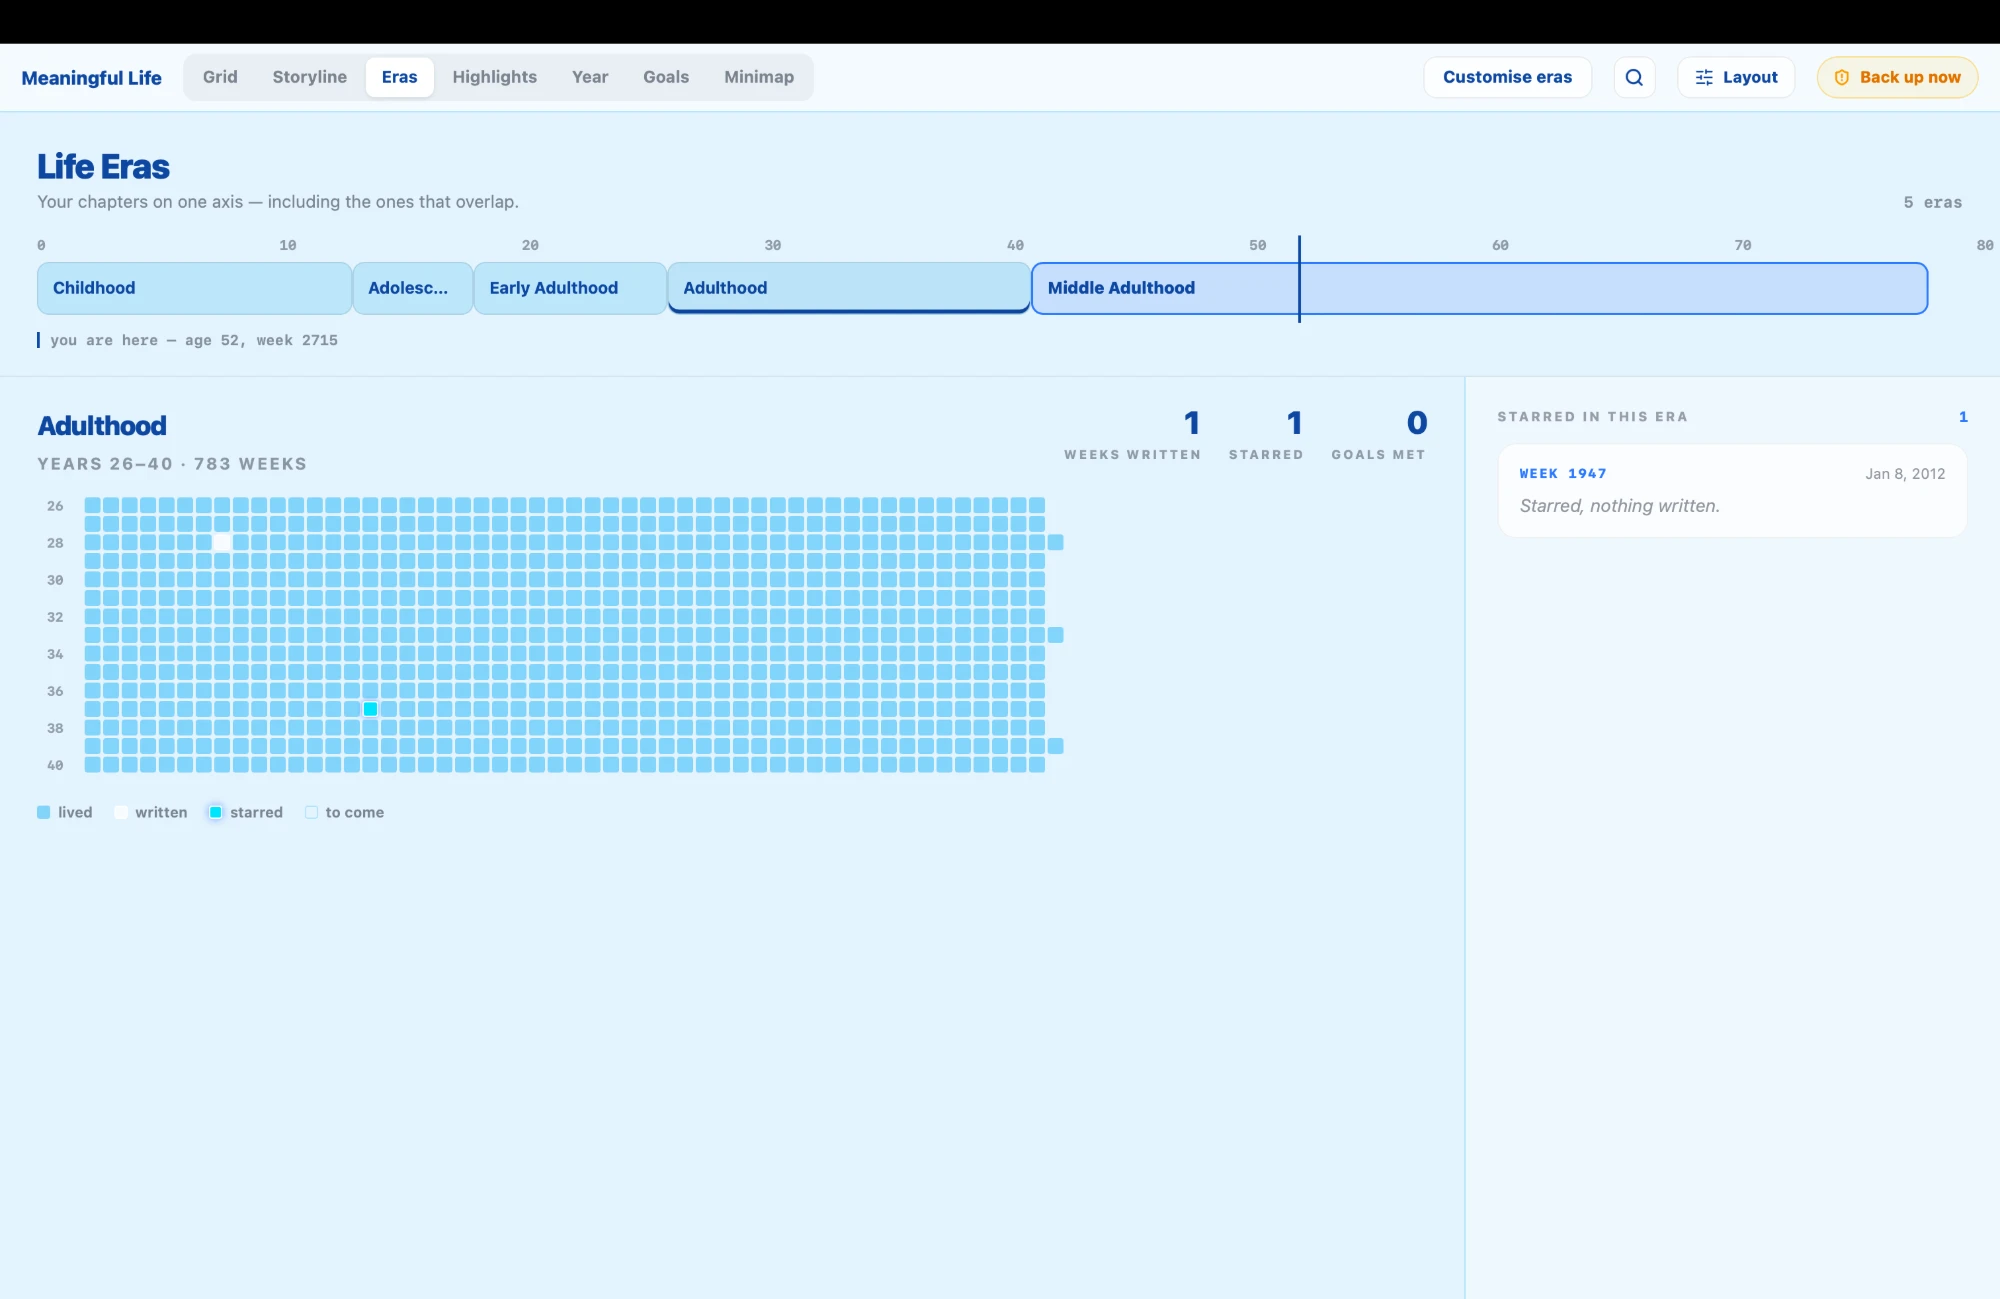Select the Childhood era bar
The image size is (2000, 1299).
194,288
